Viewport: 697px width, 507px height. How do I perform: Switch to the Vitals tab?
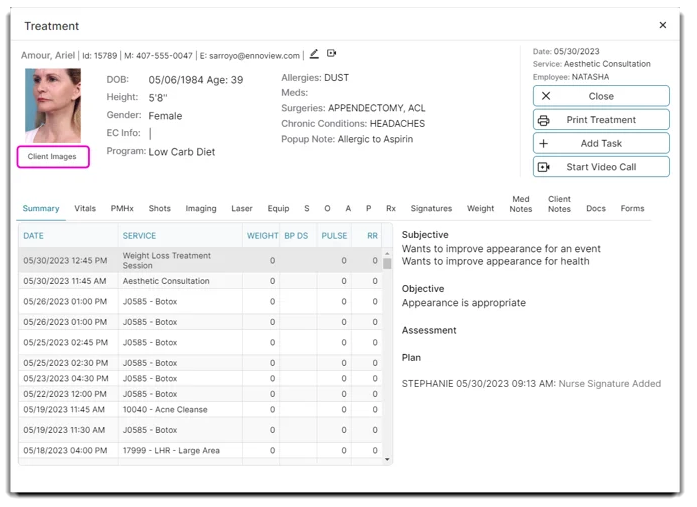[x=85, y=209]
